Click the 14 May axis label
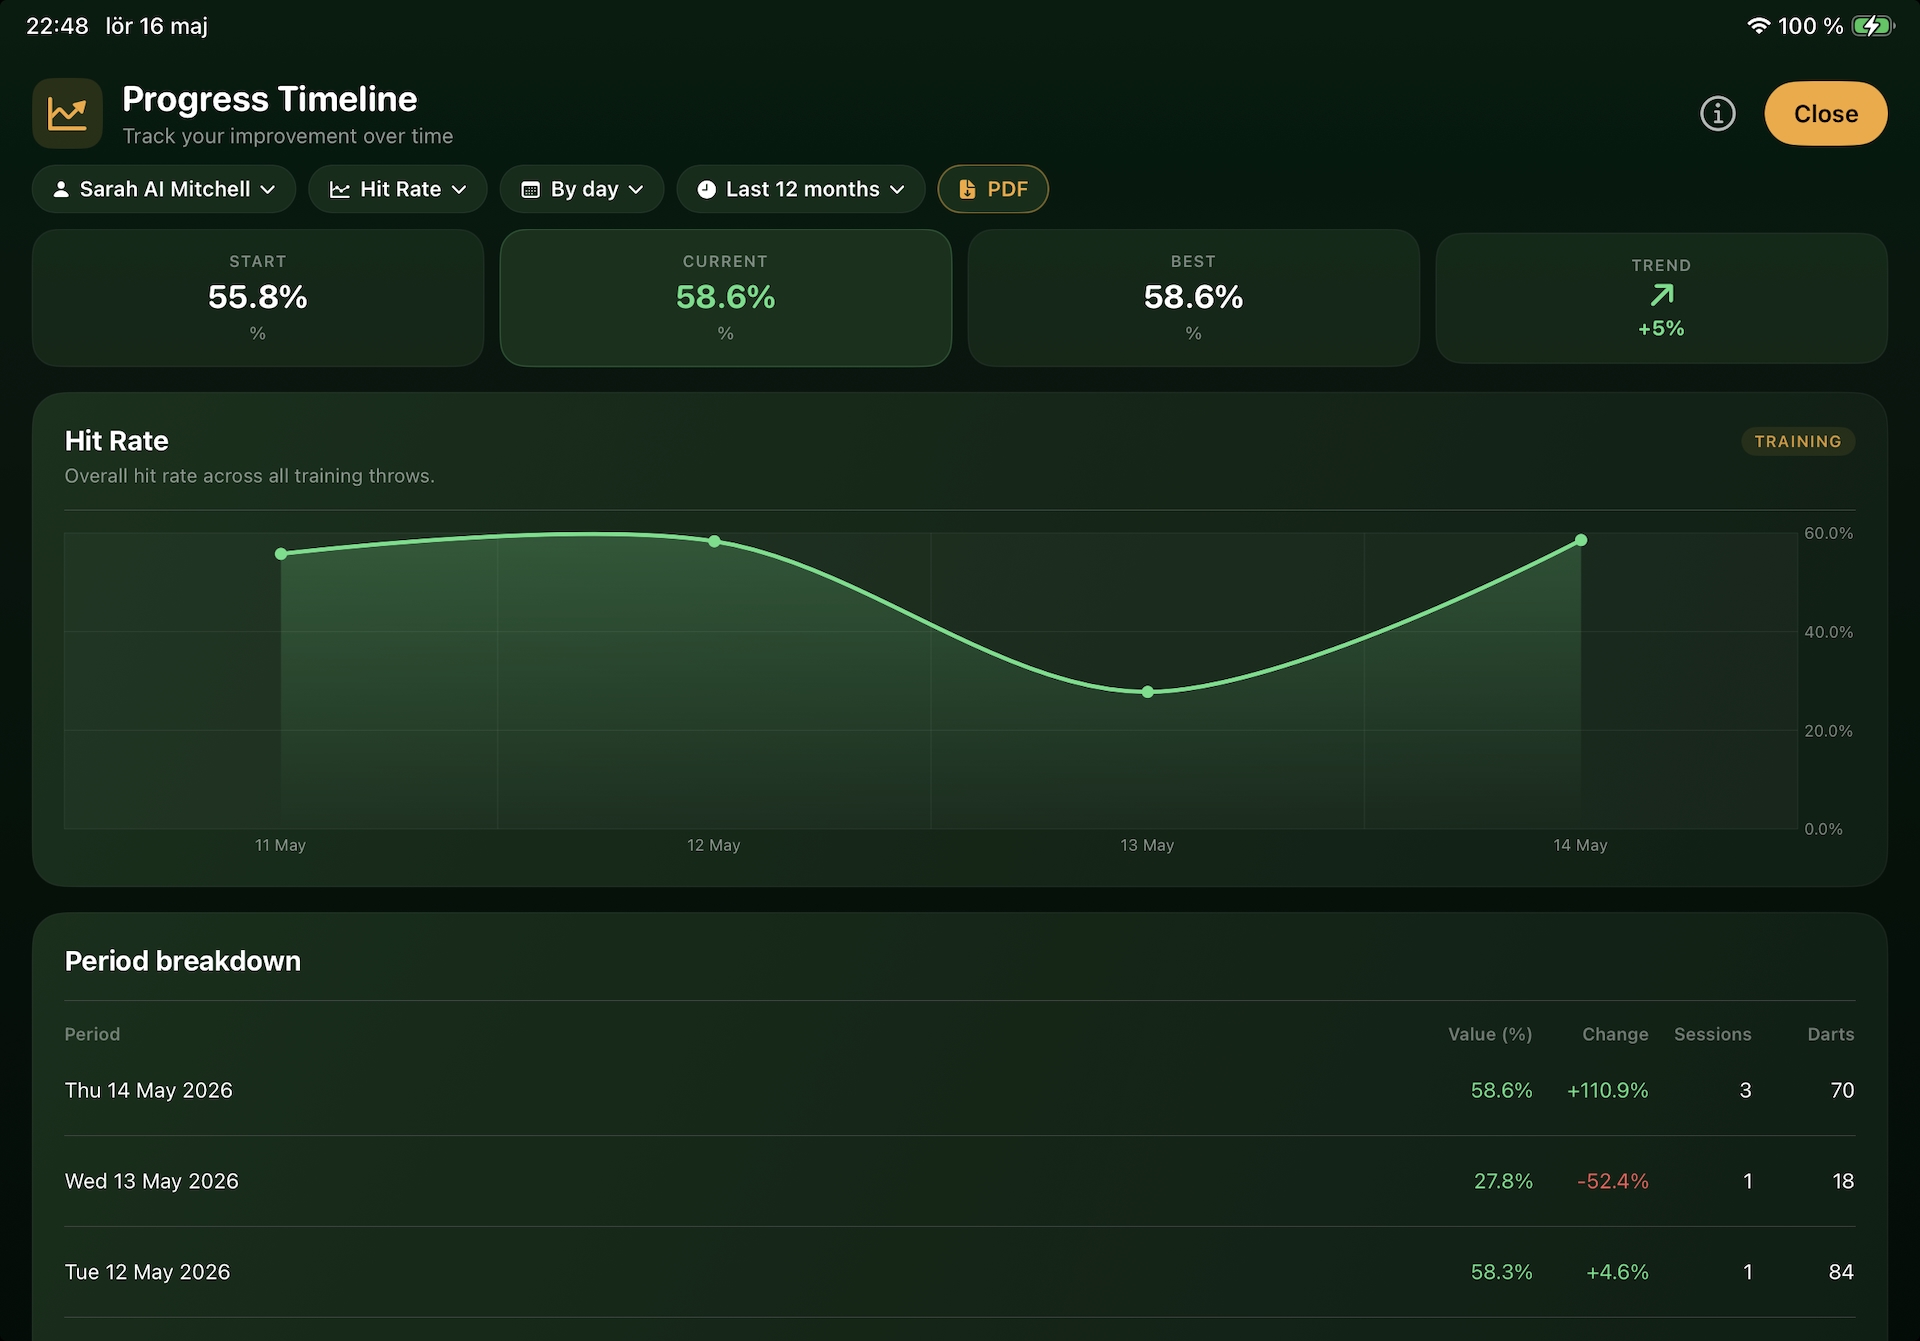 click(x=1580, y=845)
